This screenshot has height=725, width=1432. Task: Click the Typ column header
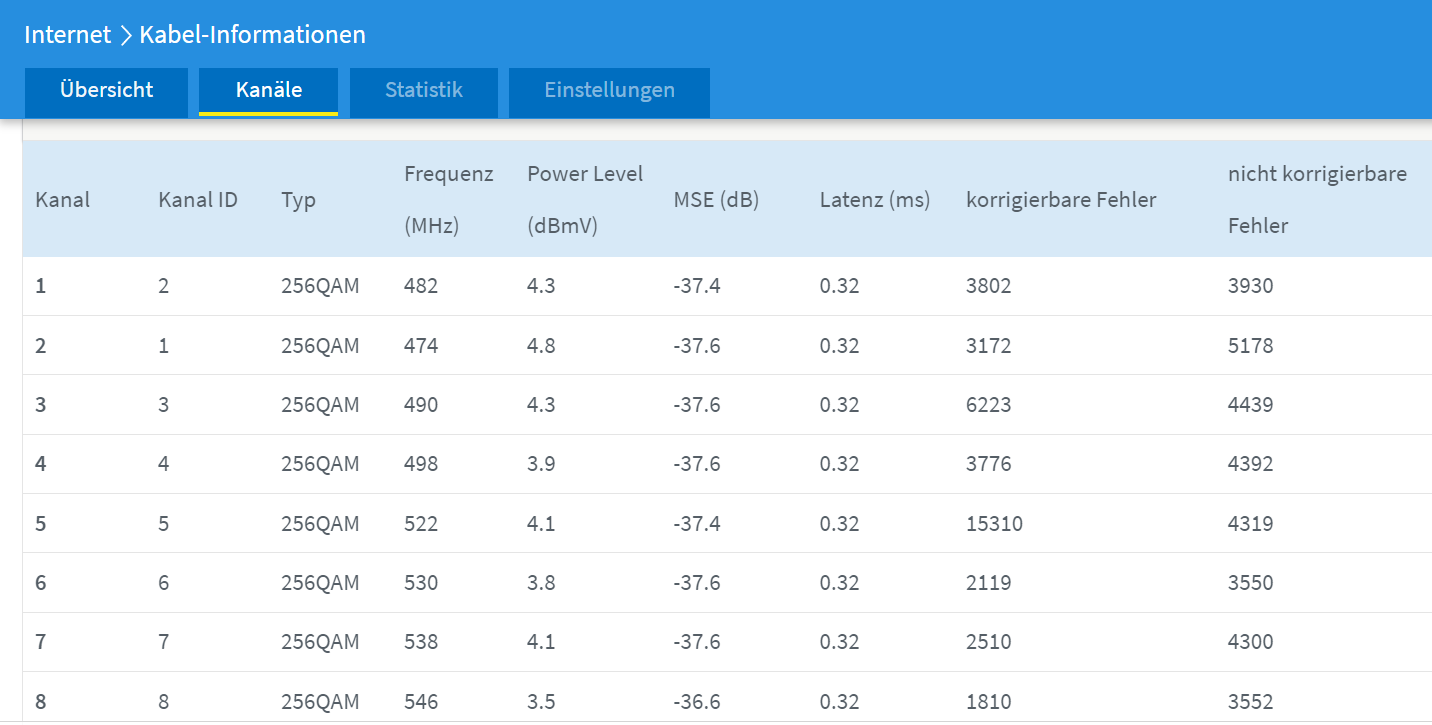click(x=298, y=199)
